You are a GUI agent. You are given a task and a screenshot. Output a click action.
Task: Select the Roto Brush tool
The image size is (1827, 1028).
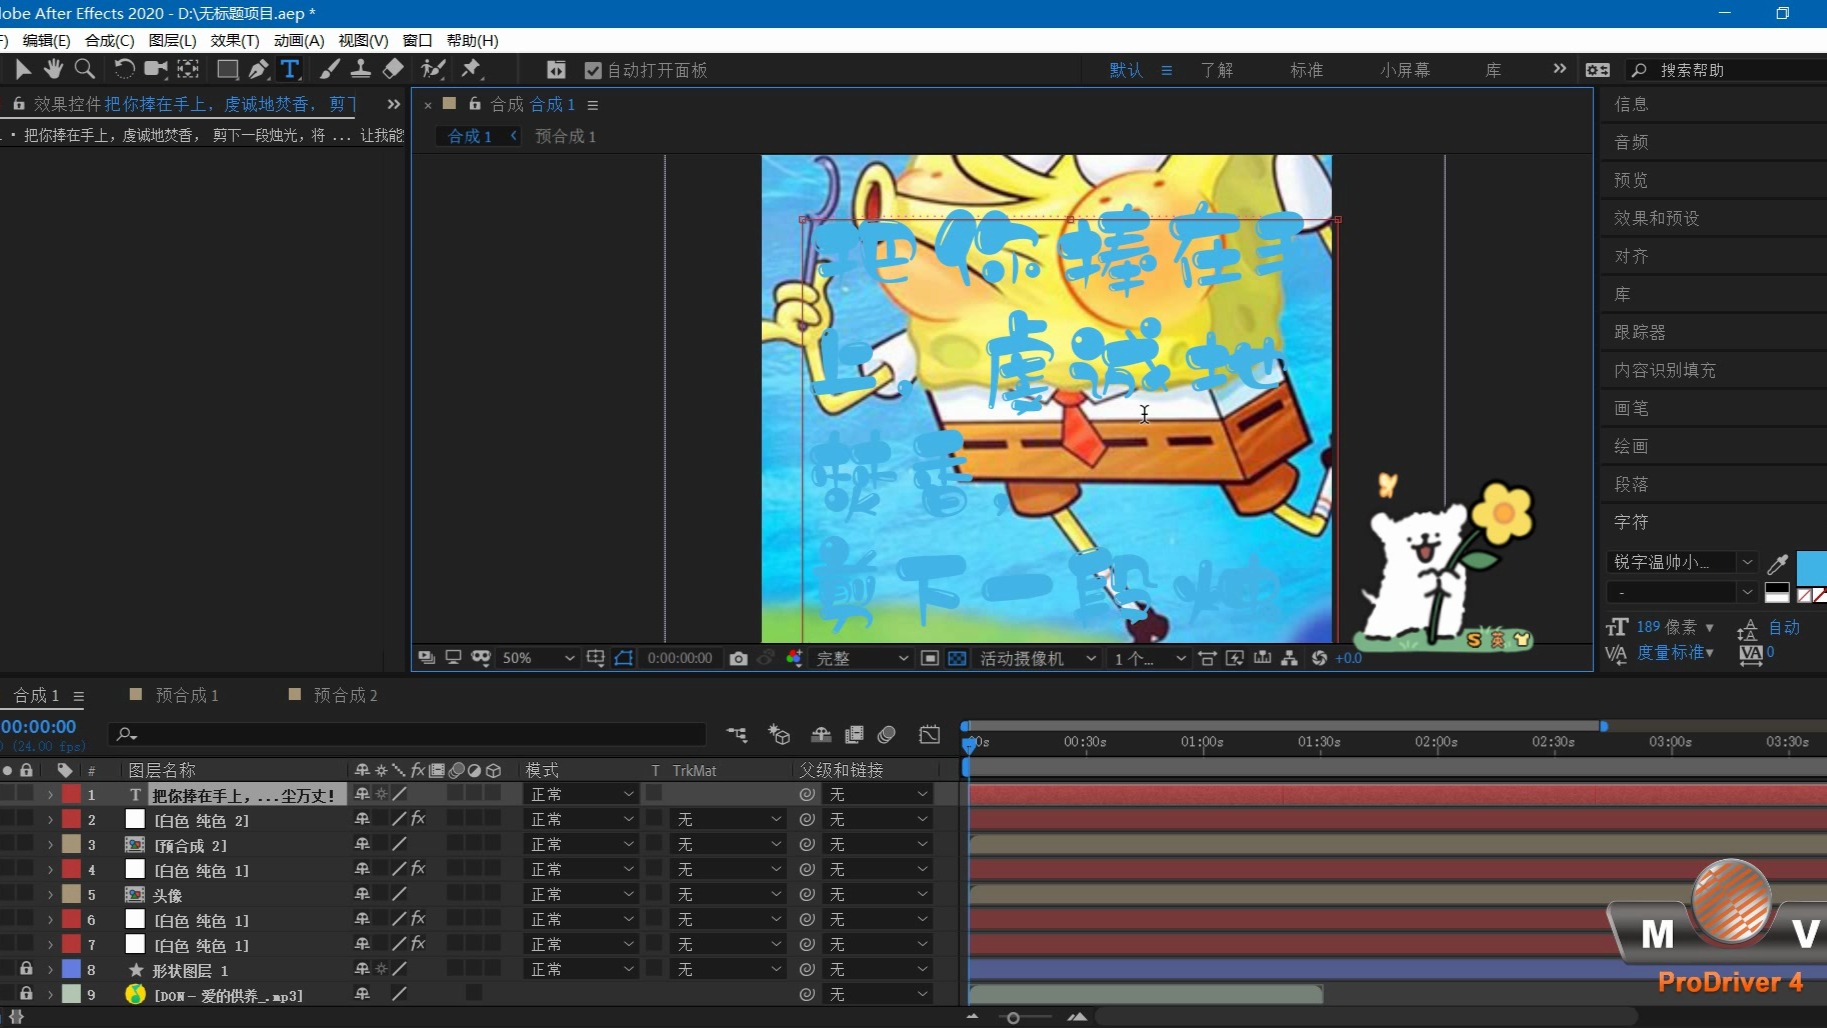433,69
